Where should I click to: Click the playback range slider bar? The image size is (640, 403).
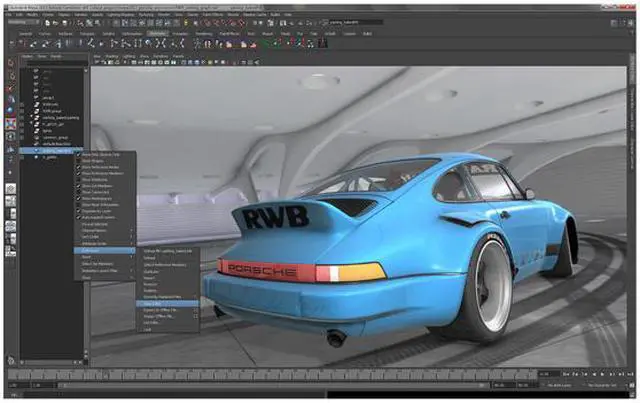point(271,385)
